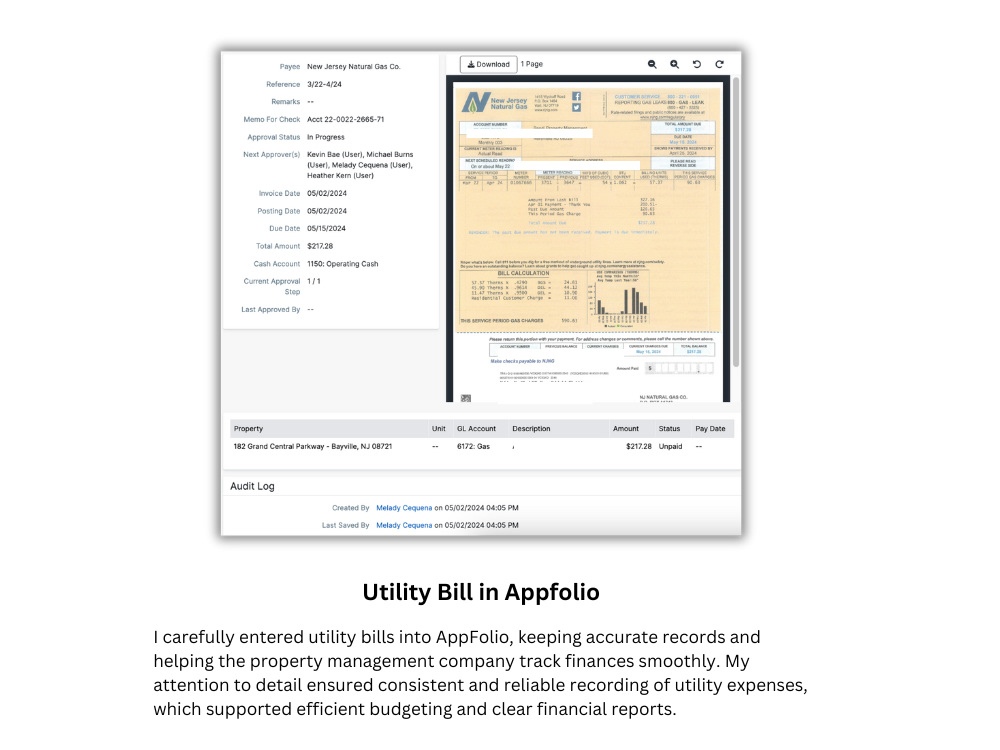Click the Invoice Date 05/02/2024 value
1000x750 pixels.
pyautogui.click(x=327, y=193)
